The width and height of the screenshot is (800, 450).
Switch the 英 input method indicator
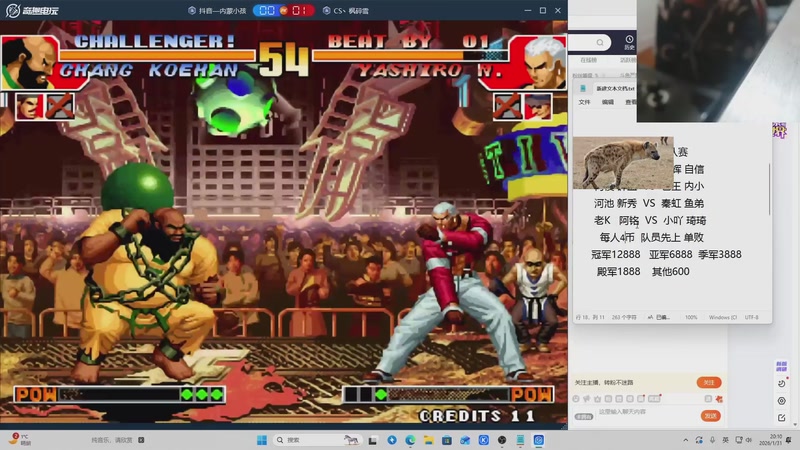[x=726, y=440]
